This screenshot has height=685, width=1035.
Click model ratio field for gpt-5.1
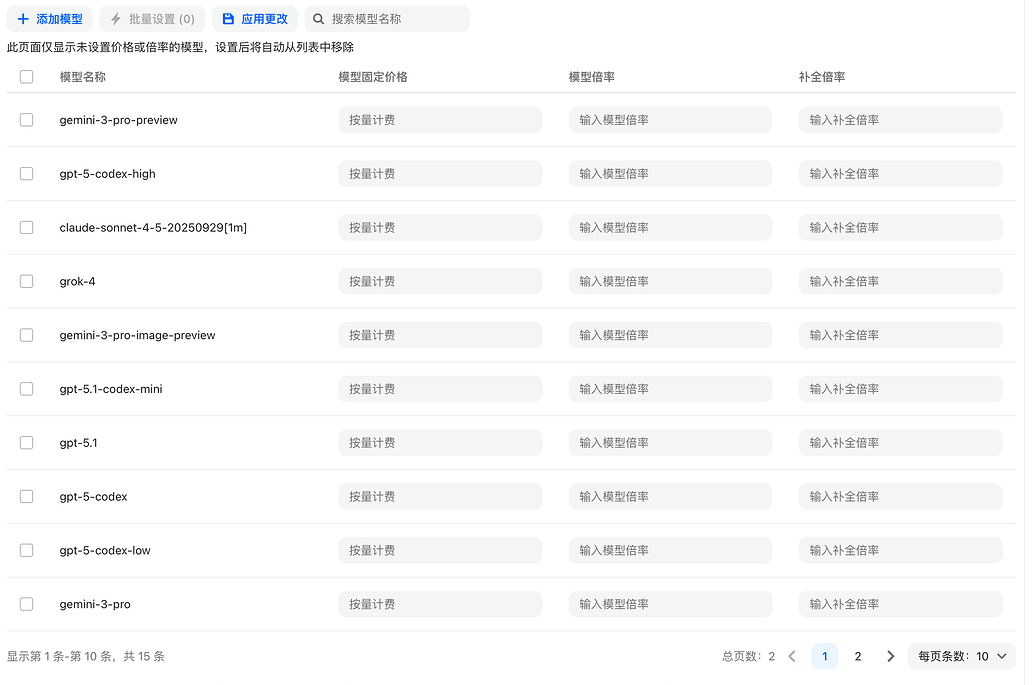[x=671, y=443]
